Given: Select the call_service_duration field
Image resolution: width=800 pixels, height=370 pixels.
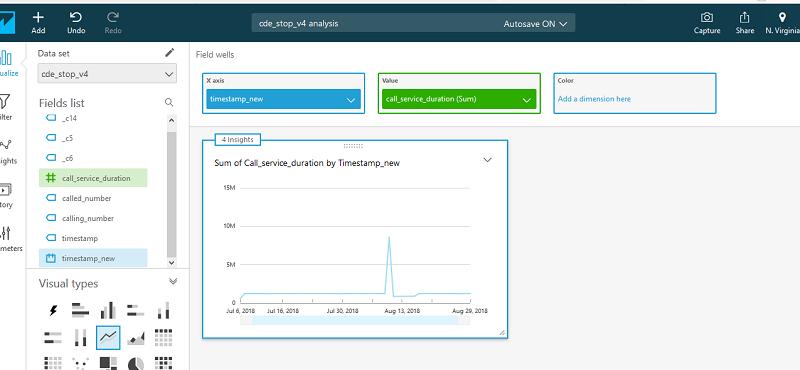Looking at the screenshot, I should click(93, 178).
